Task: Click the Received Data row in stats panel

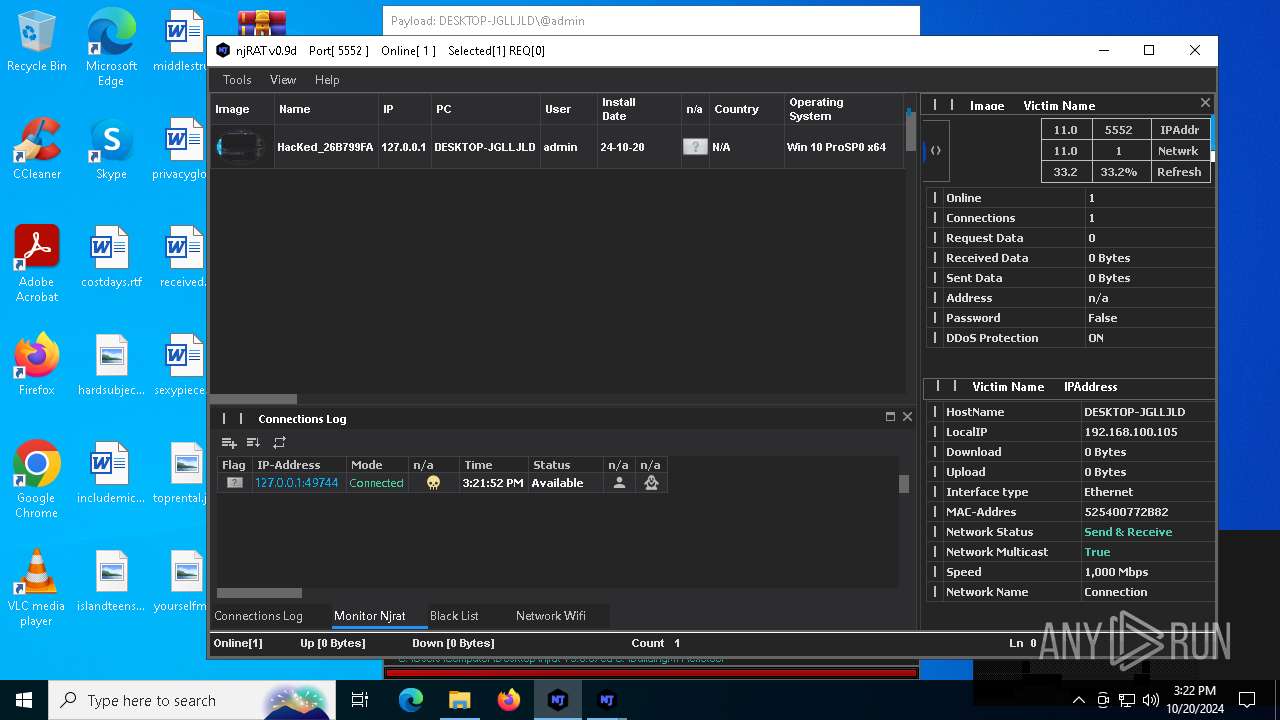Action: pos(1070,258)
